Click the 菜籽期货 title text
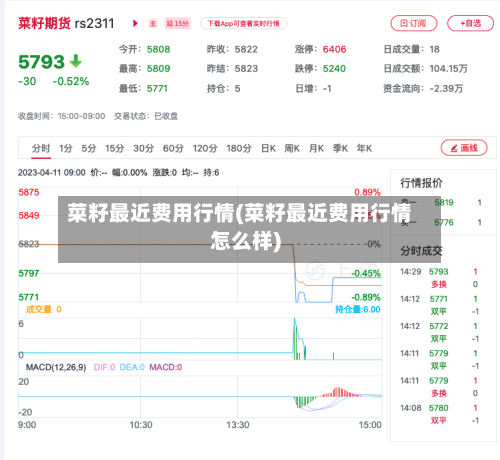Screen dimensions: 500x460 (44, 23)
